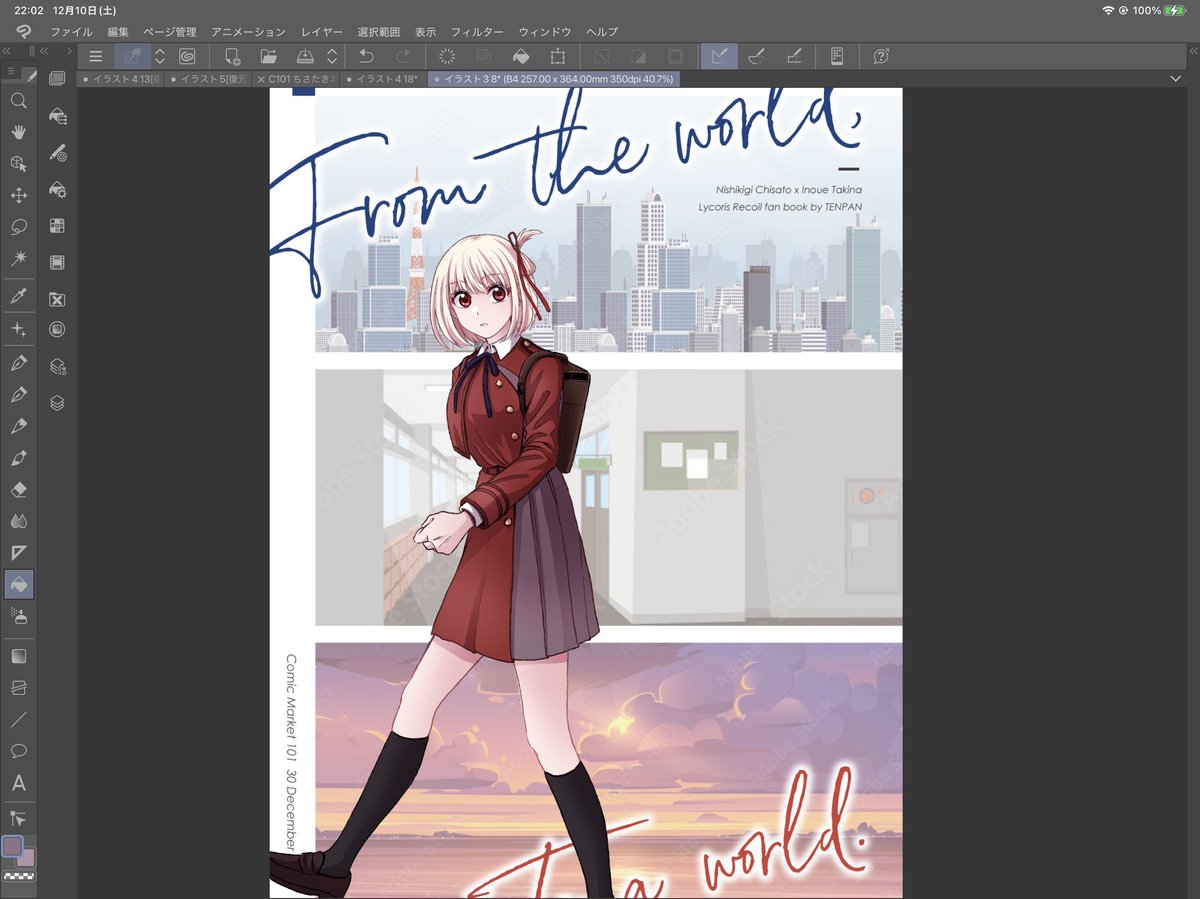Screen dimensions: 1200x899
Task: Select the Gradient tool
Action: pyautogui.click(x=18, y=656)
